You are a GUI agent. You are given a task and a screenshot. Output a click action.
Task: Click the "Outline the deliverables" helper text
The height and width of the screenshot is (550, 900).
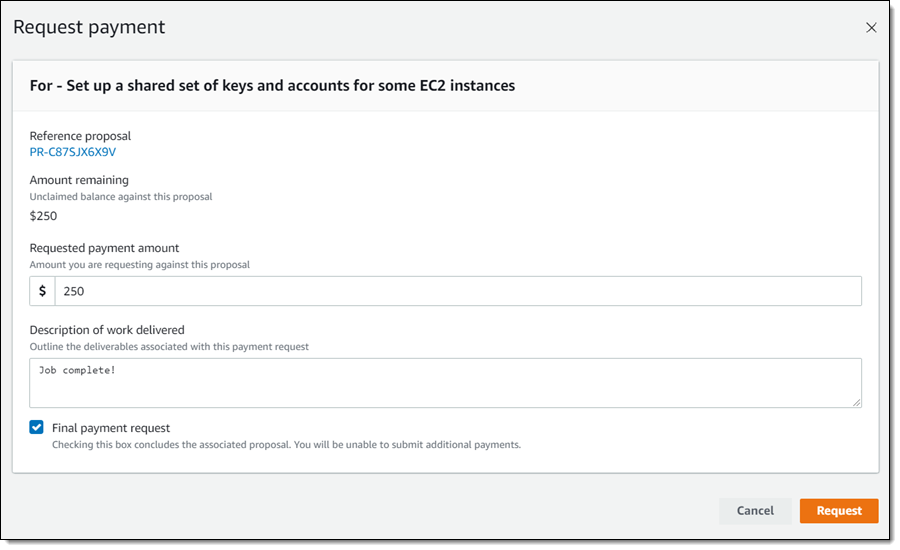[x=169, y=347]
